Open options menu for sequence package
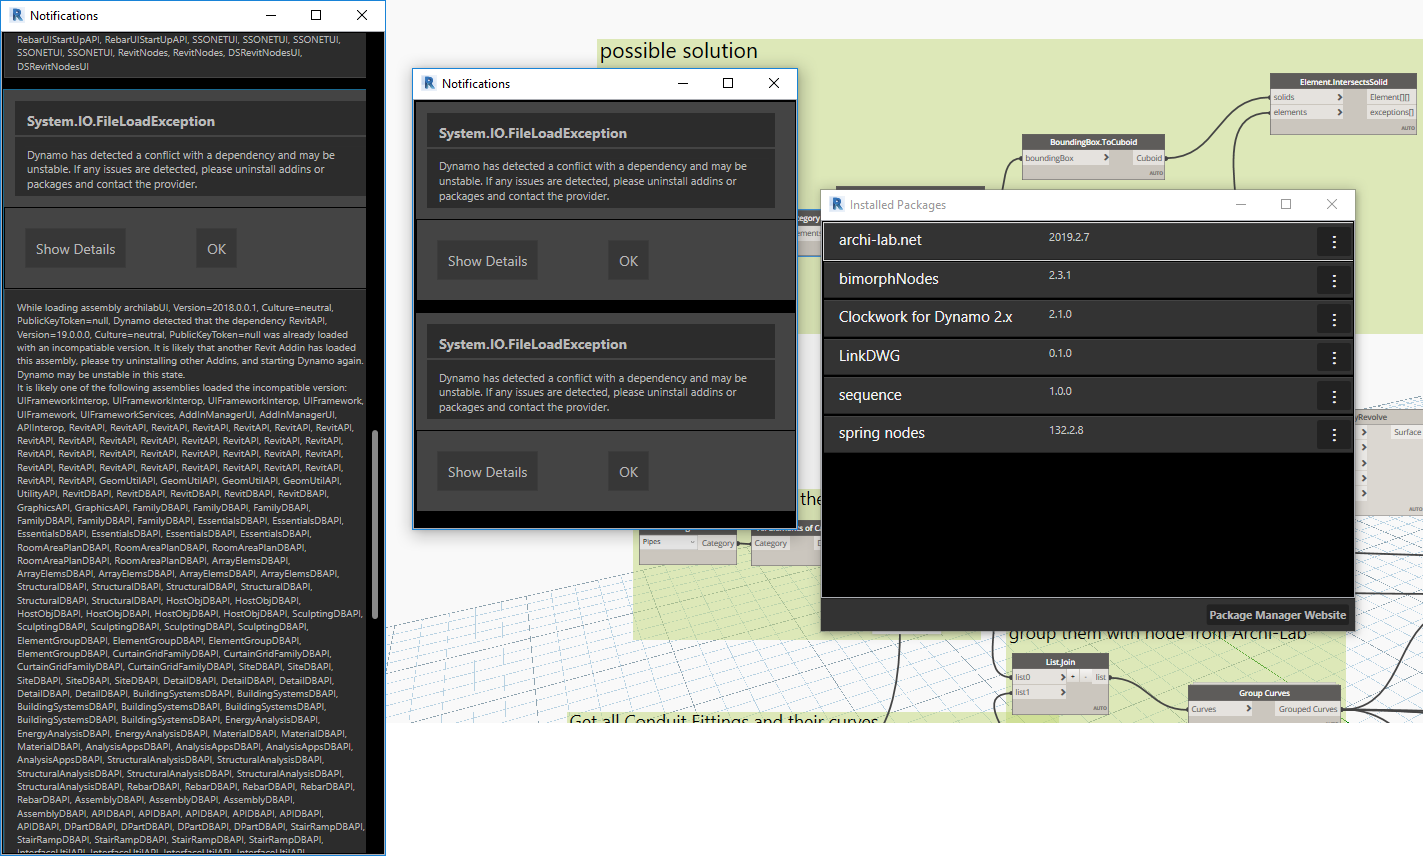1423x856 pixels. [x=1334, y=396]
